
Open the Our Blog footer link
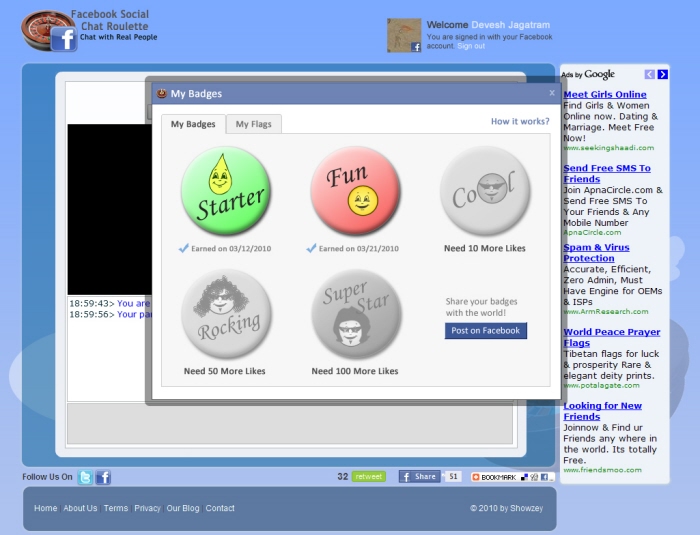(183, 508)
